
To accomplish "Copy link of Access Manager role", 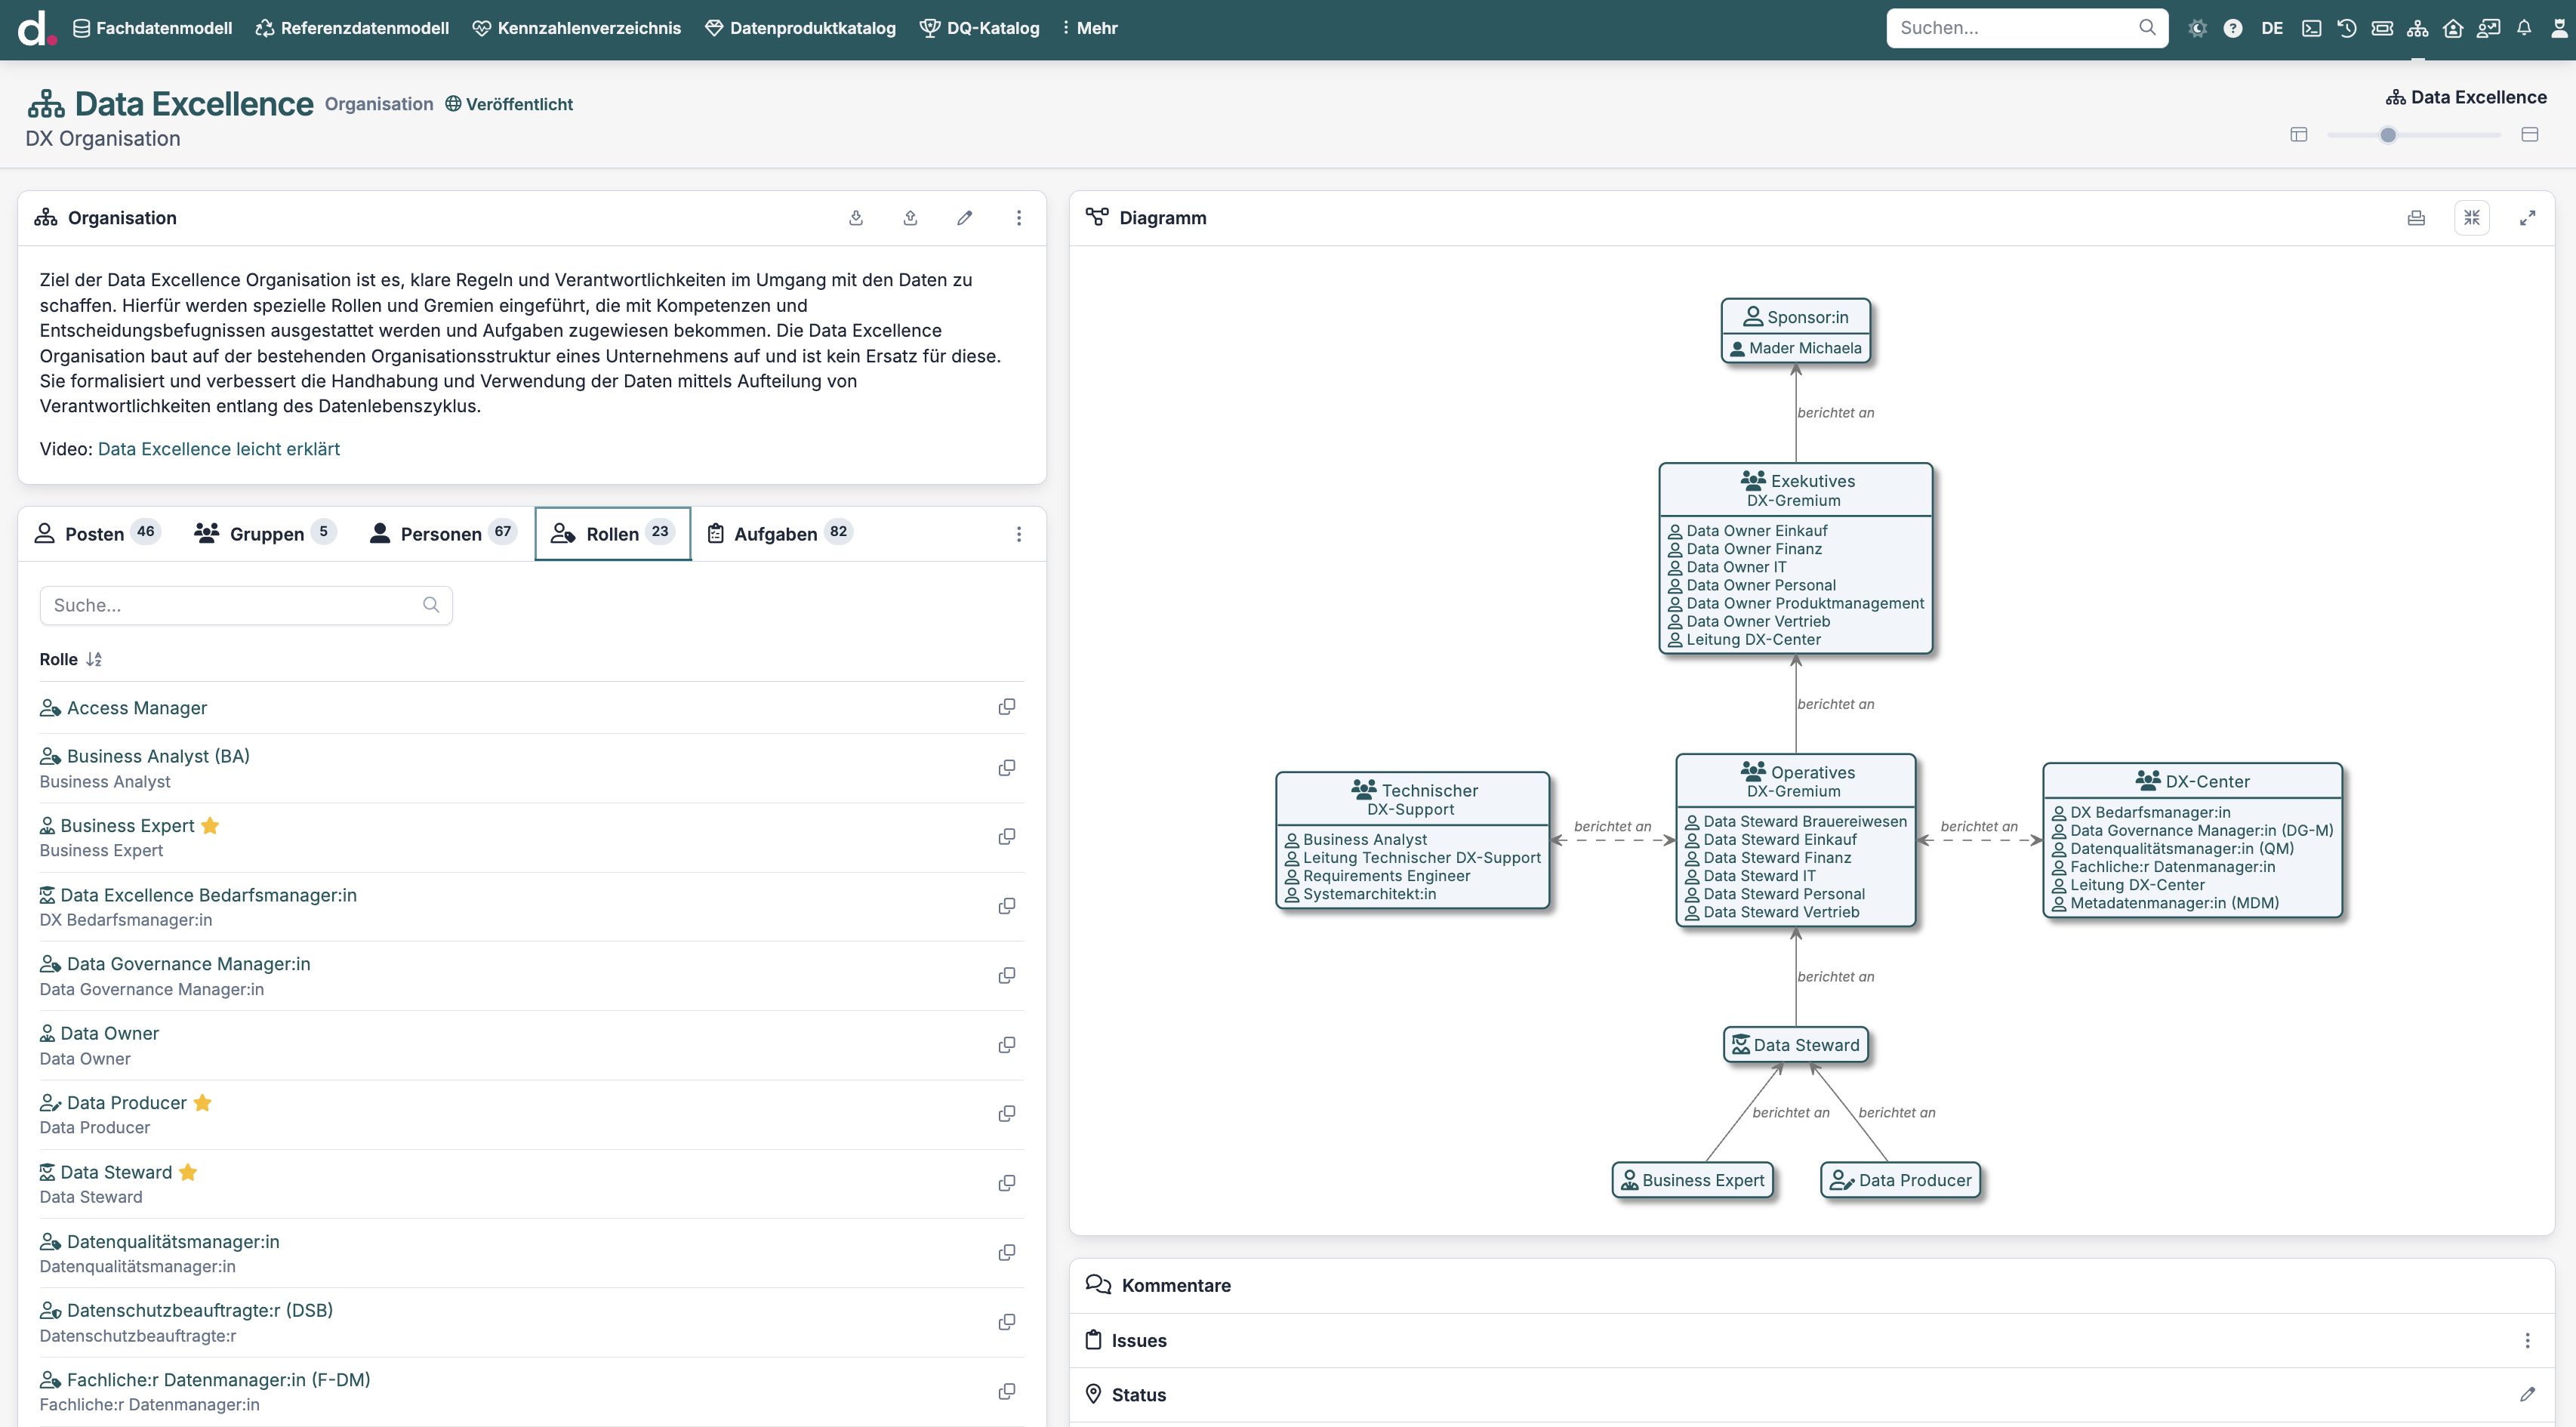I will click(1006, 707).
